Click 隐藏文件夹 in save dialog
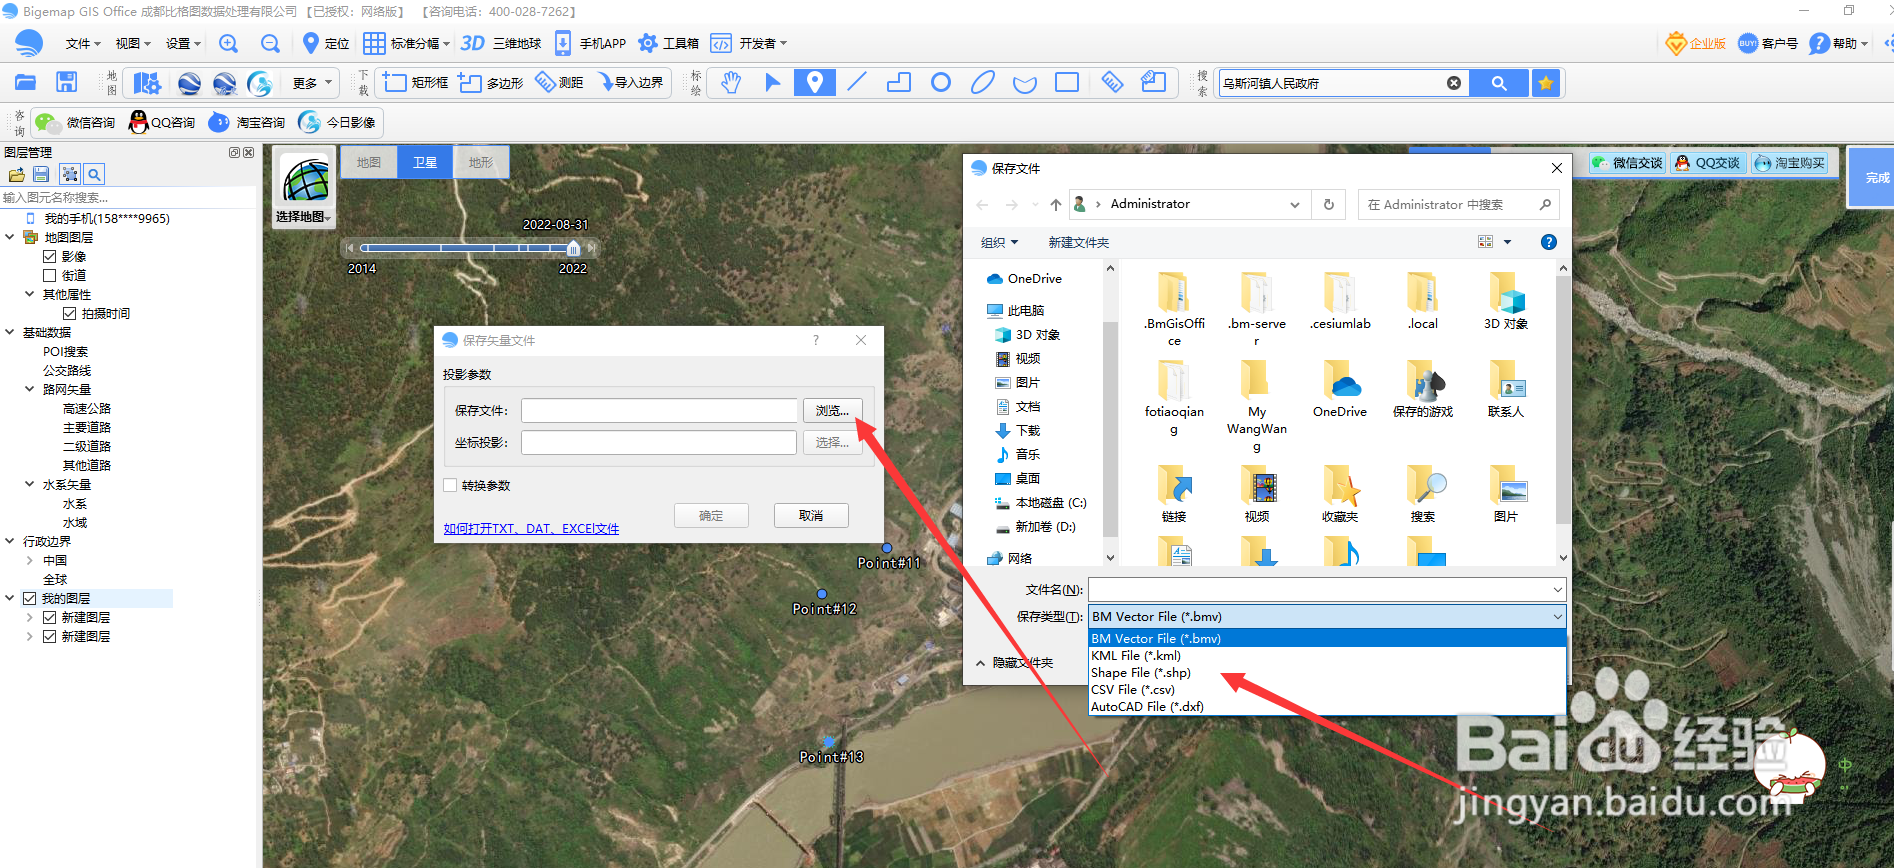 point(1014,662)
